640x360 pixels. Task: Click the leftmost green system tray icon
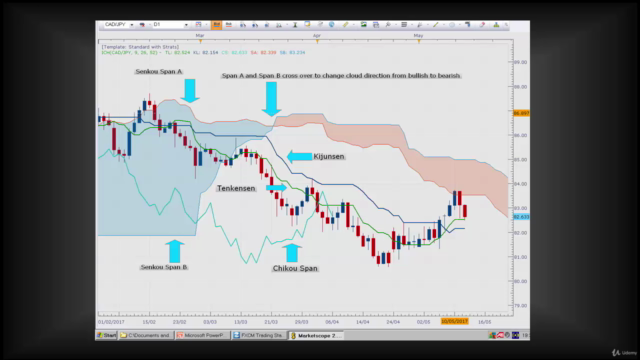coord(492,336)
